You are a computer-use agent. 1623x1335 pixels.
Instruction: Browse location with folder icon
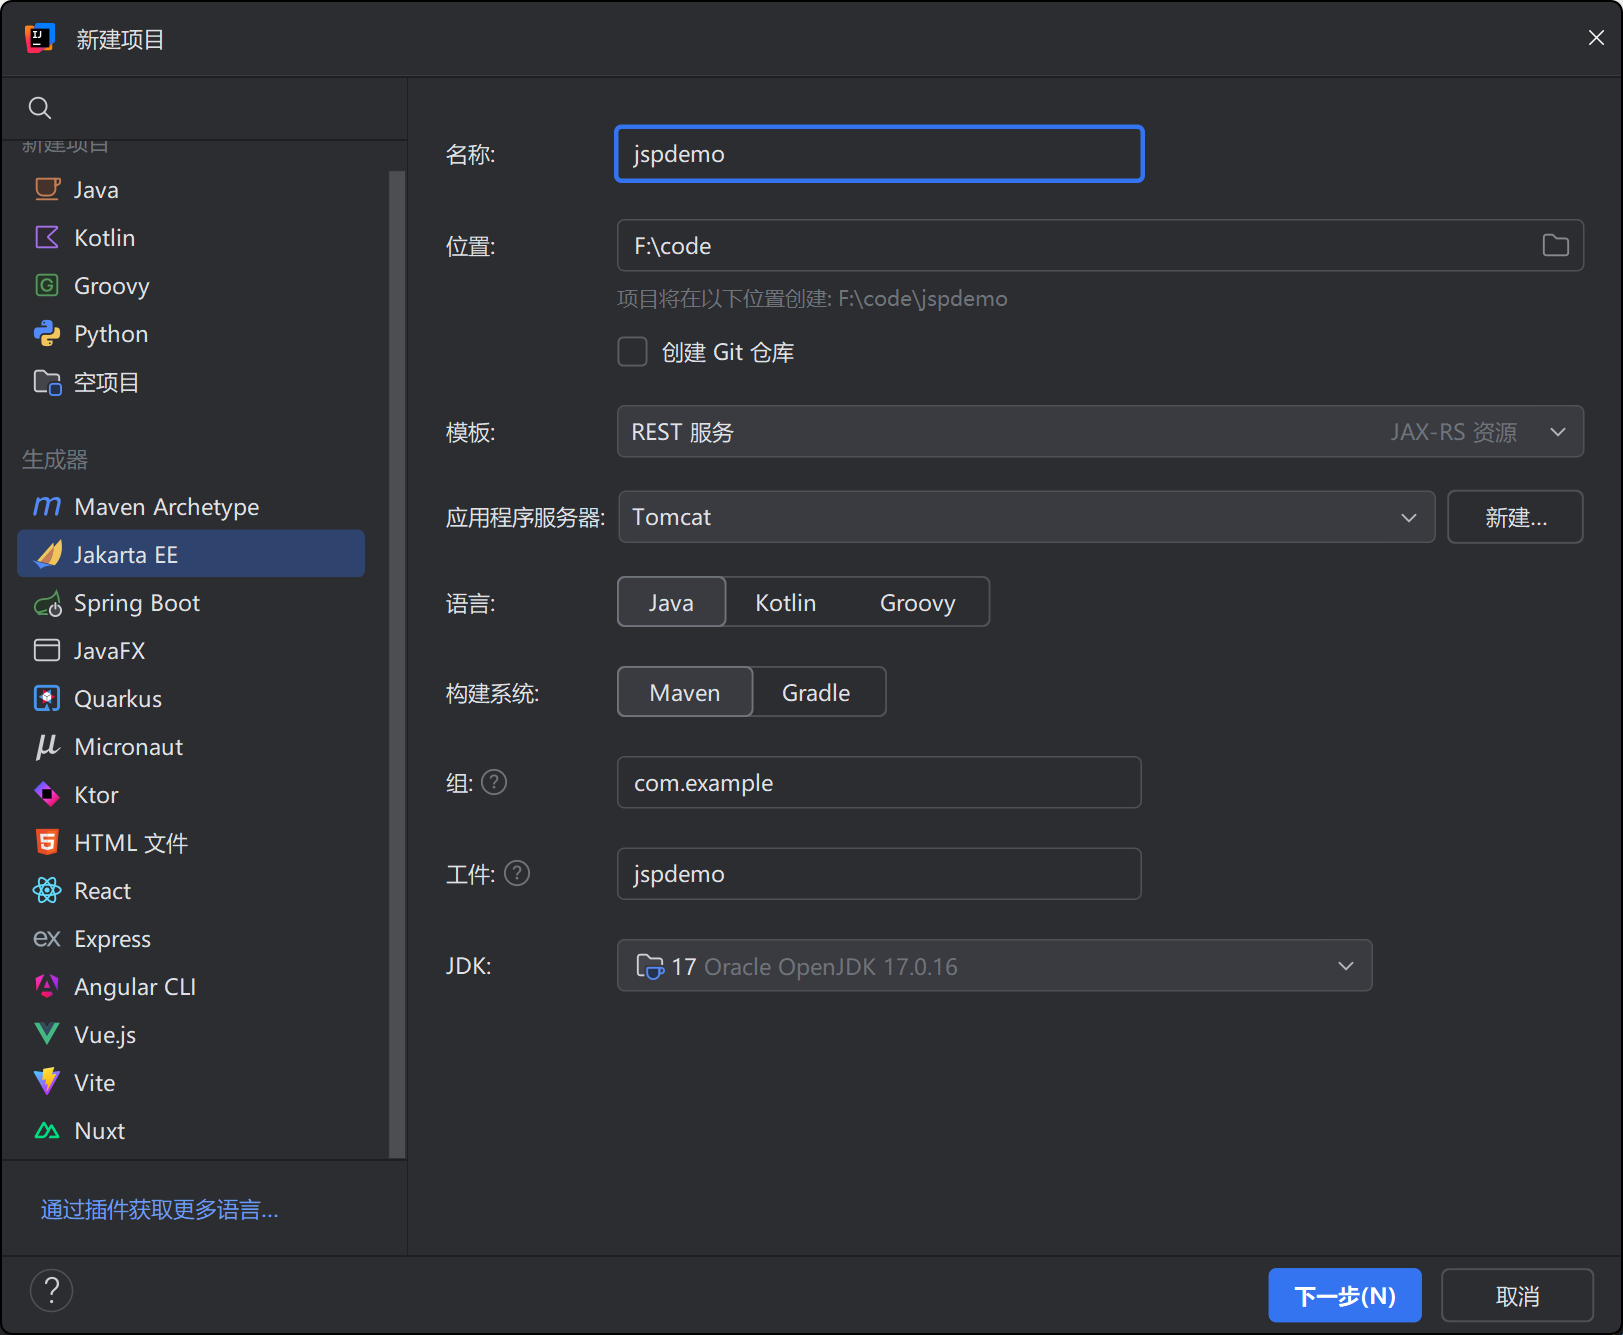coord(1555,245)
